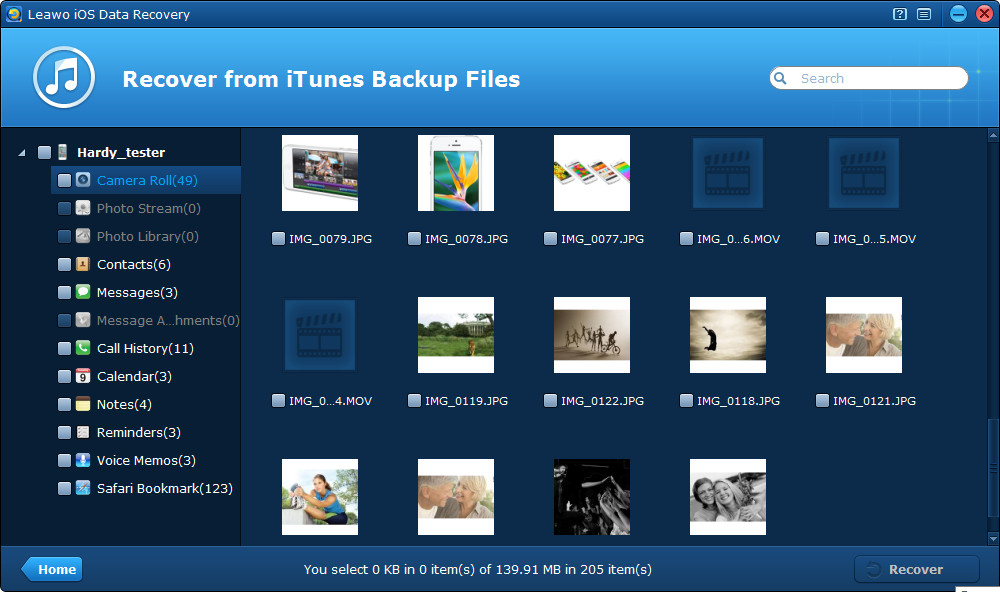
Task: Tick the Contacts(6) checkbox
Action: click(64, 264)
